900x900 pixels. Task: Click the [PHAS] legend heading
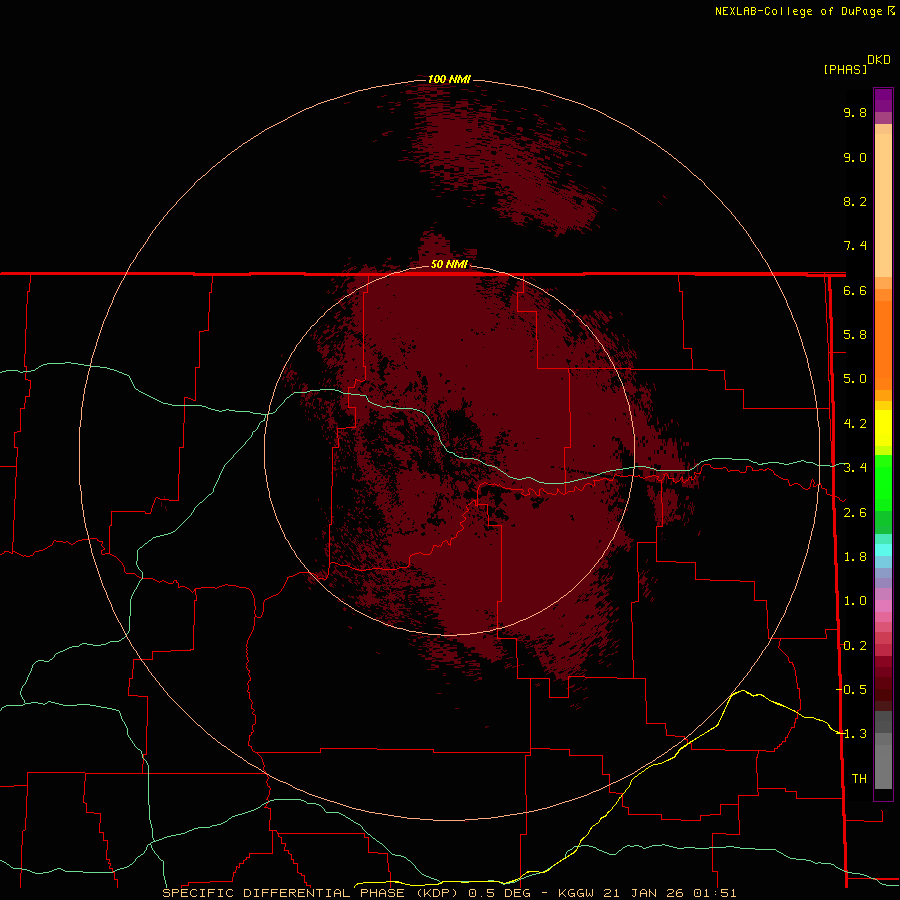coord(845,69)
